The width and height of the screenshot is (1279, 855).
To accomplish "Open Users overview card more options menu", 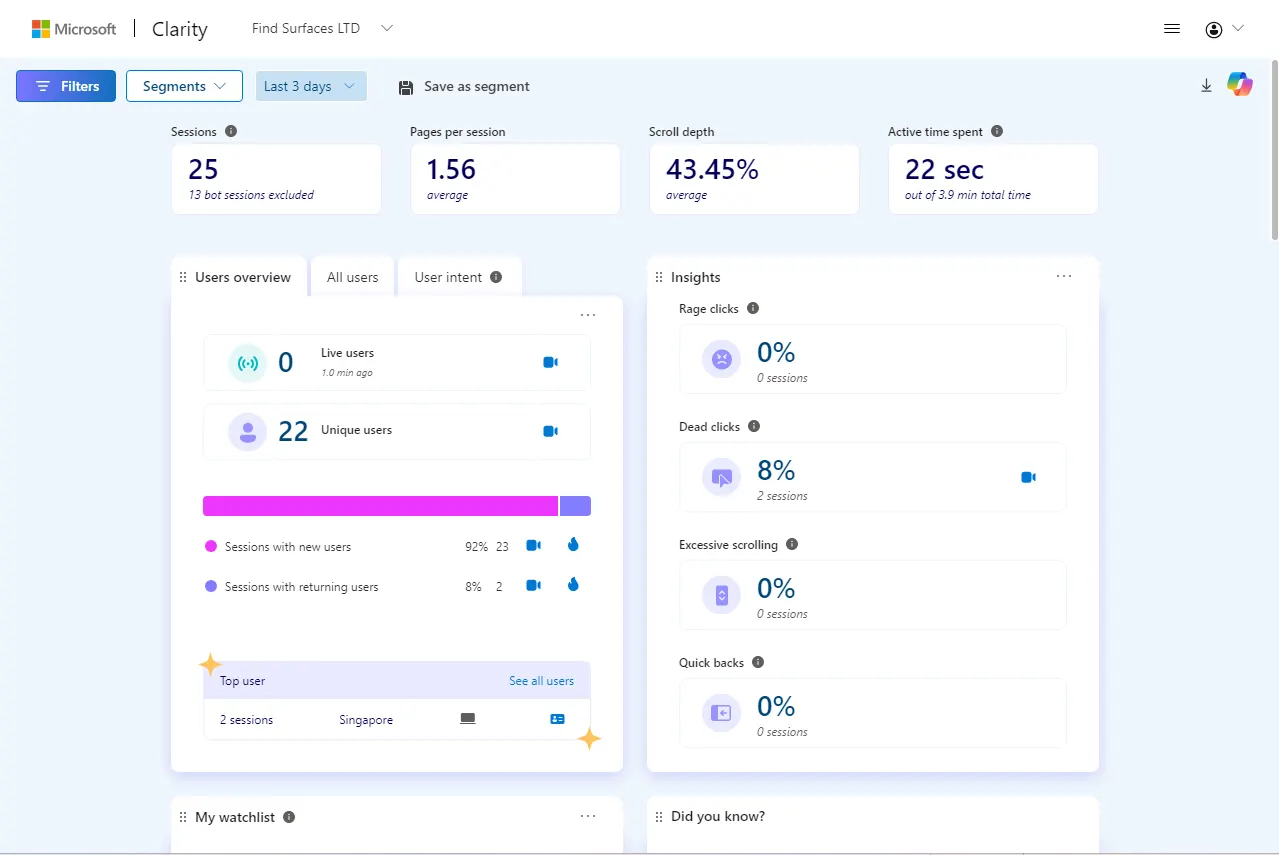I will (x=588, y=315).
